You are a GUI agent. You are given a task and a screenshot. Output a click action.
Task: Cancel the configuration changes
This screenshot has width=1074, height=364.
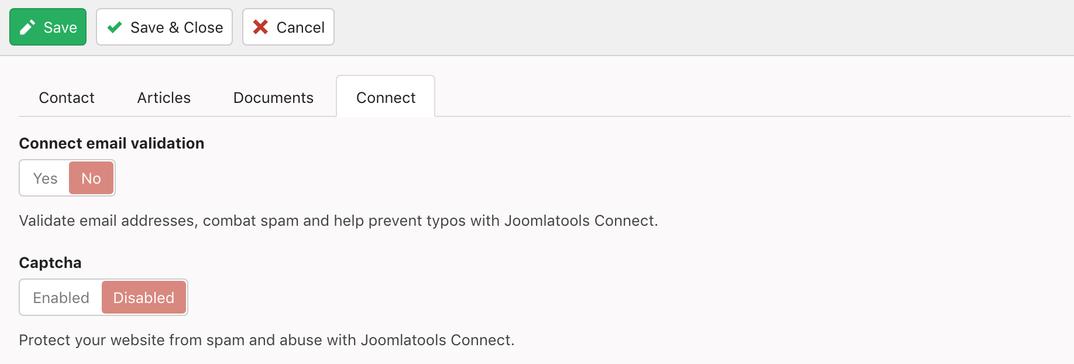[288, 27]
